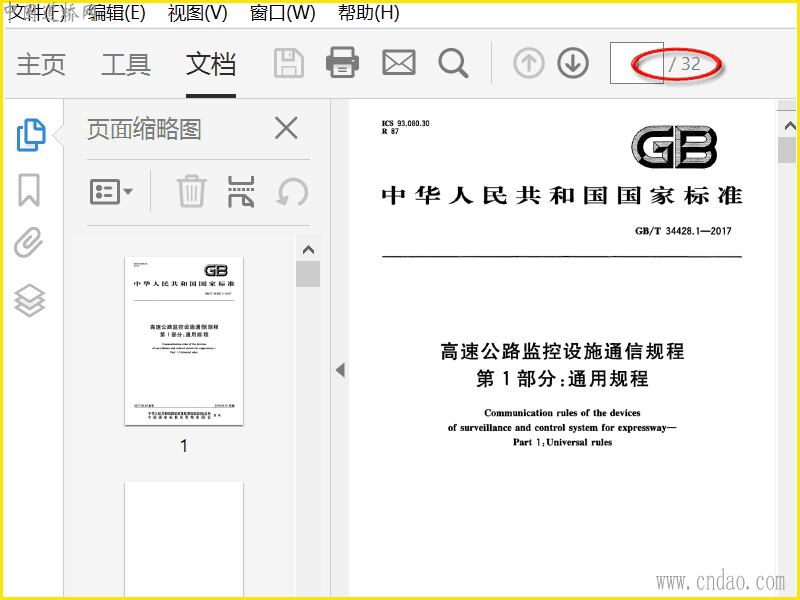Image resolution: width=800 pixels, height=600 pixels.
Task: Click the 页面缩略图 panel title
Action: pyautogui.click(x=144, y=129)
